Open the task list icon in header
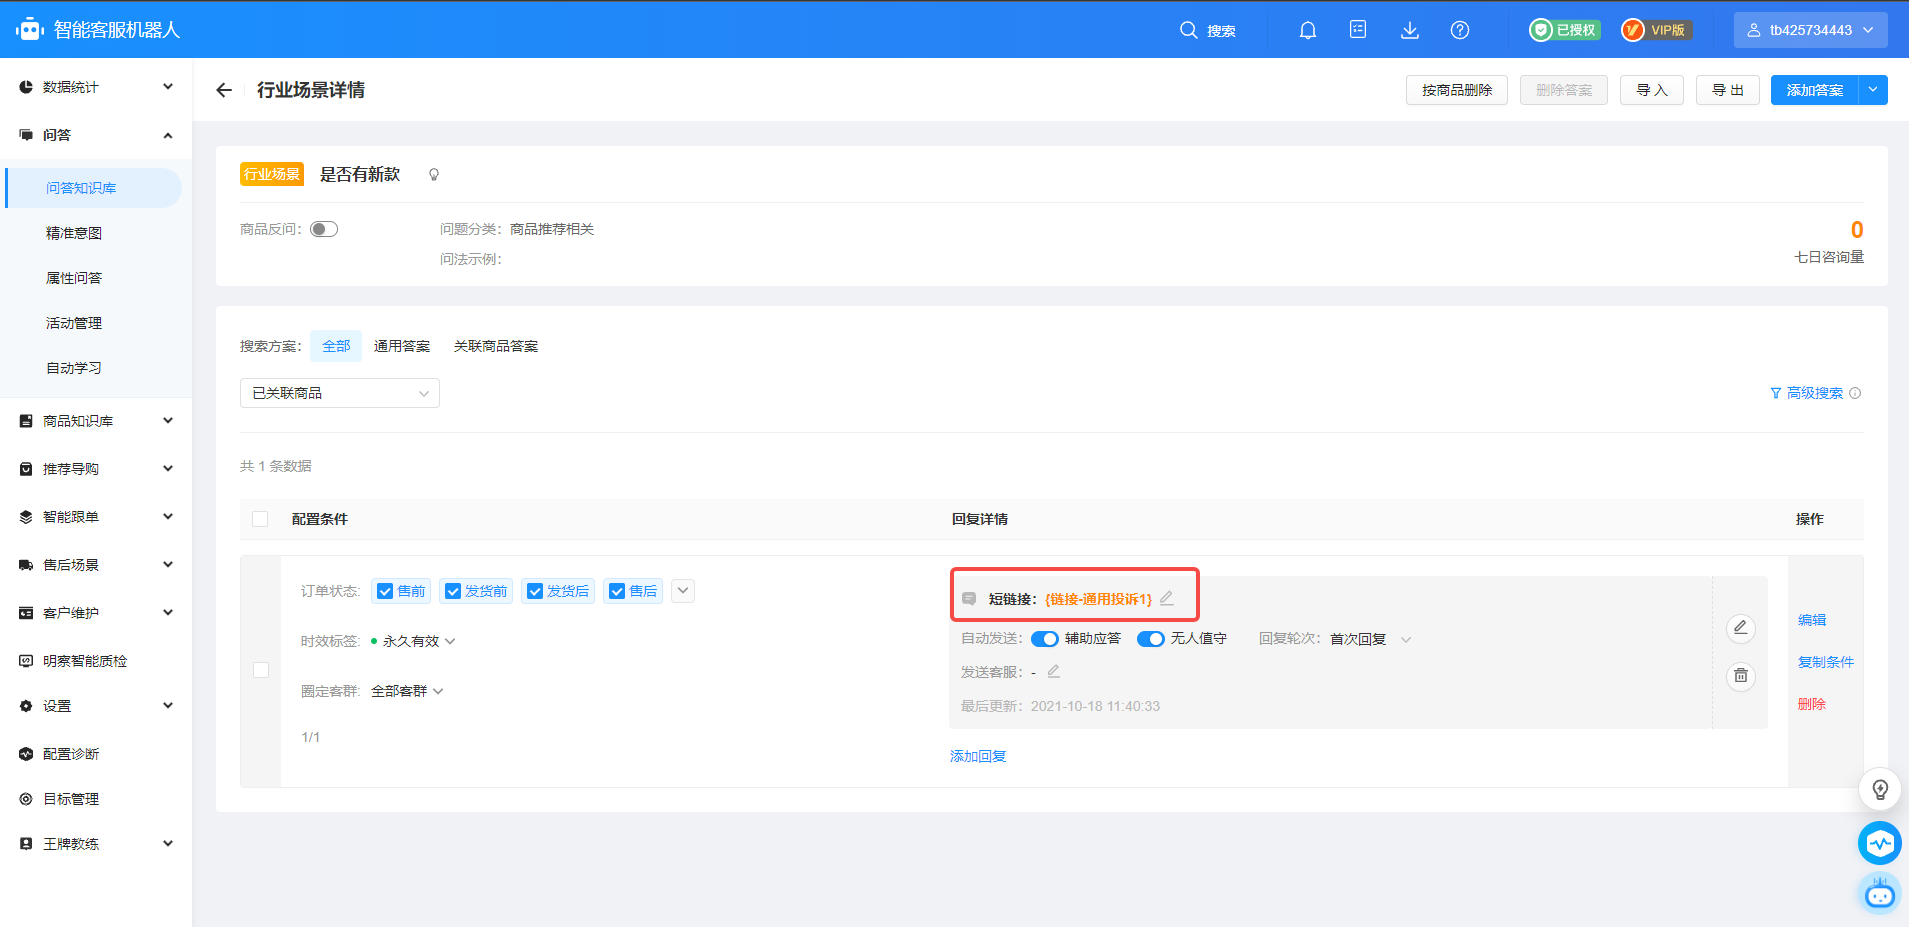Screen dimensions: 1909x927 (x=1357, y=29)
